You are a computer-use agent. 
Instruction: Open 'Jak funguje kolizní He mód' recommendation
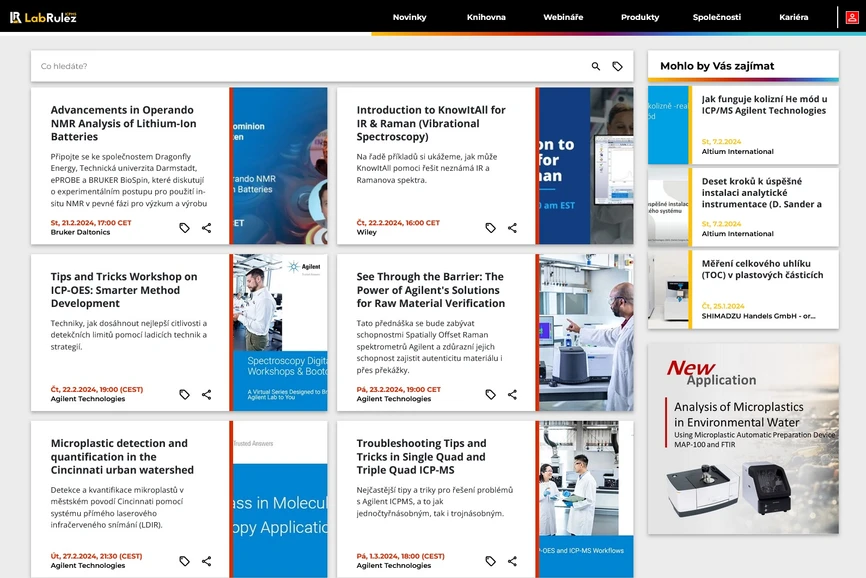[x=764, y=105]
